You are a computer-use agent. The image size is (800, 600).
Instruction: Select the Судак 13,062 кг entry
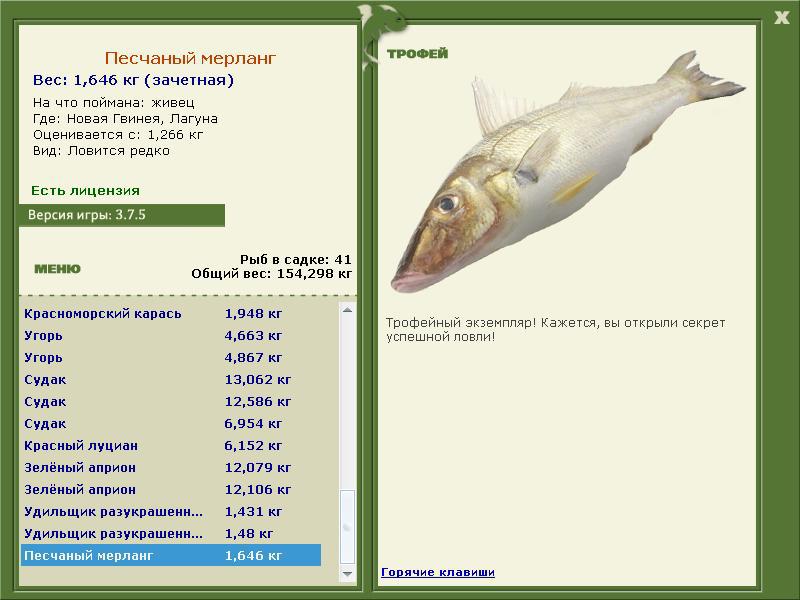tap(171, 380)
